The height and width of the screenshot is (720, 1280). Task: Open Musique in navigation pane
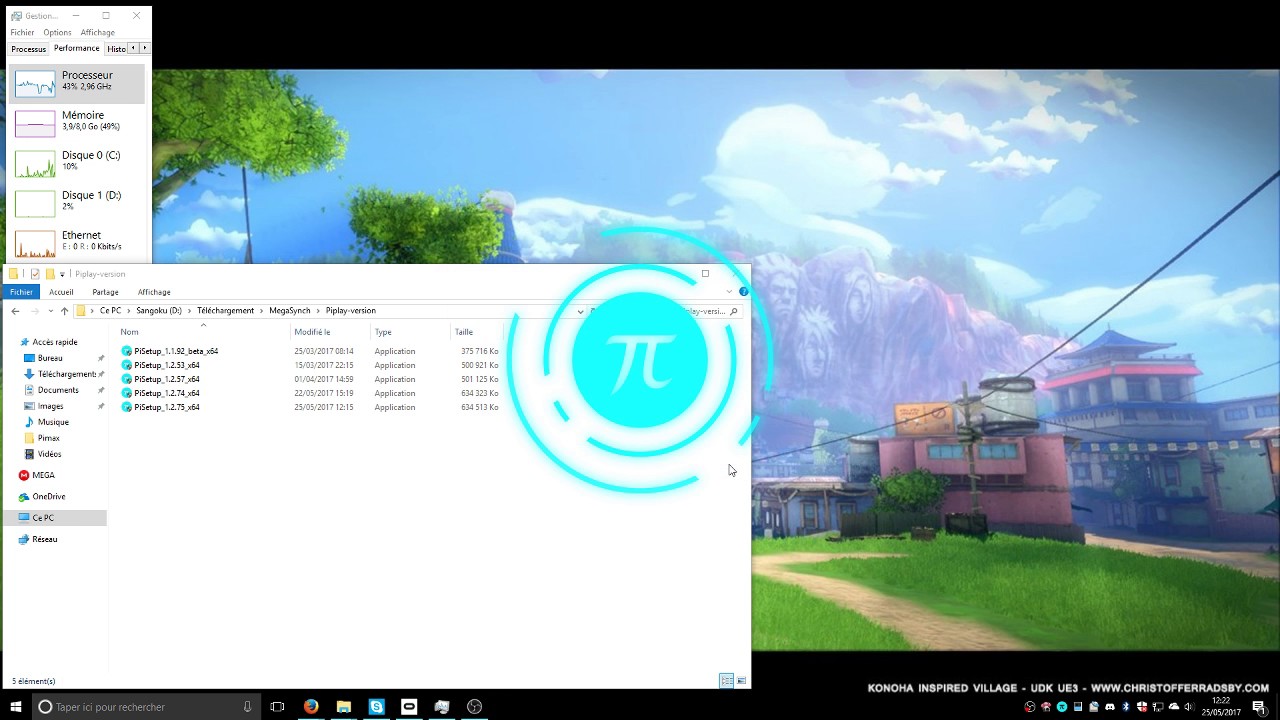click(53, 422)
